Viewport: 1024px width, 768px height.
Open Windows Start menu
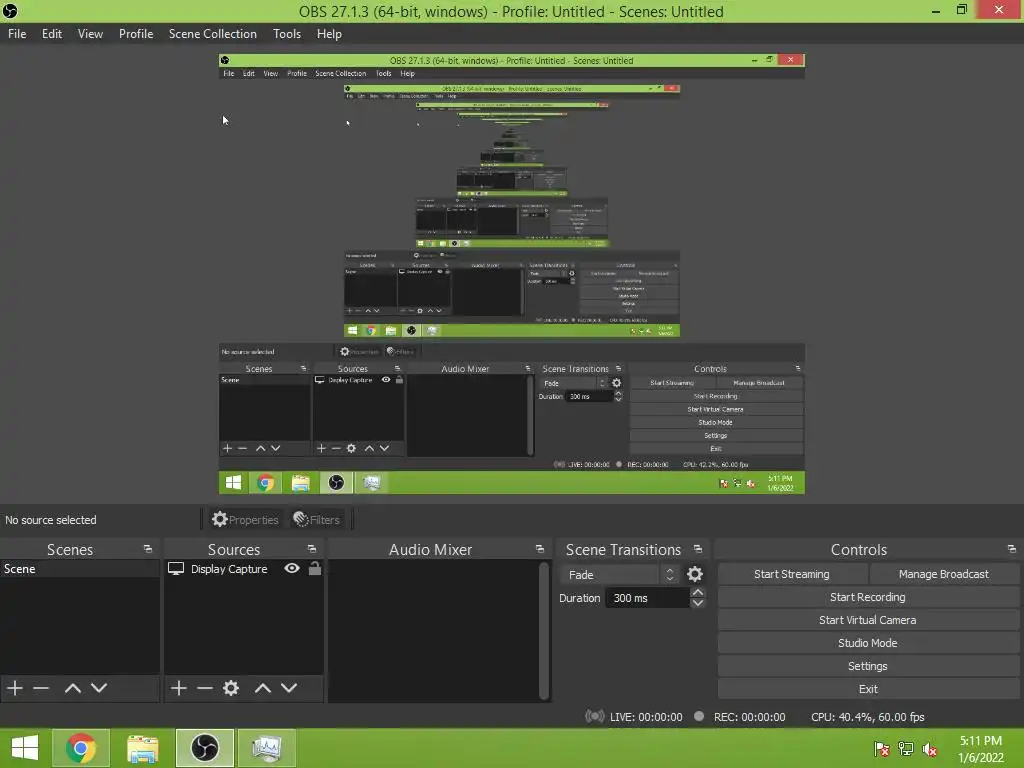coord(25,748)
